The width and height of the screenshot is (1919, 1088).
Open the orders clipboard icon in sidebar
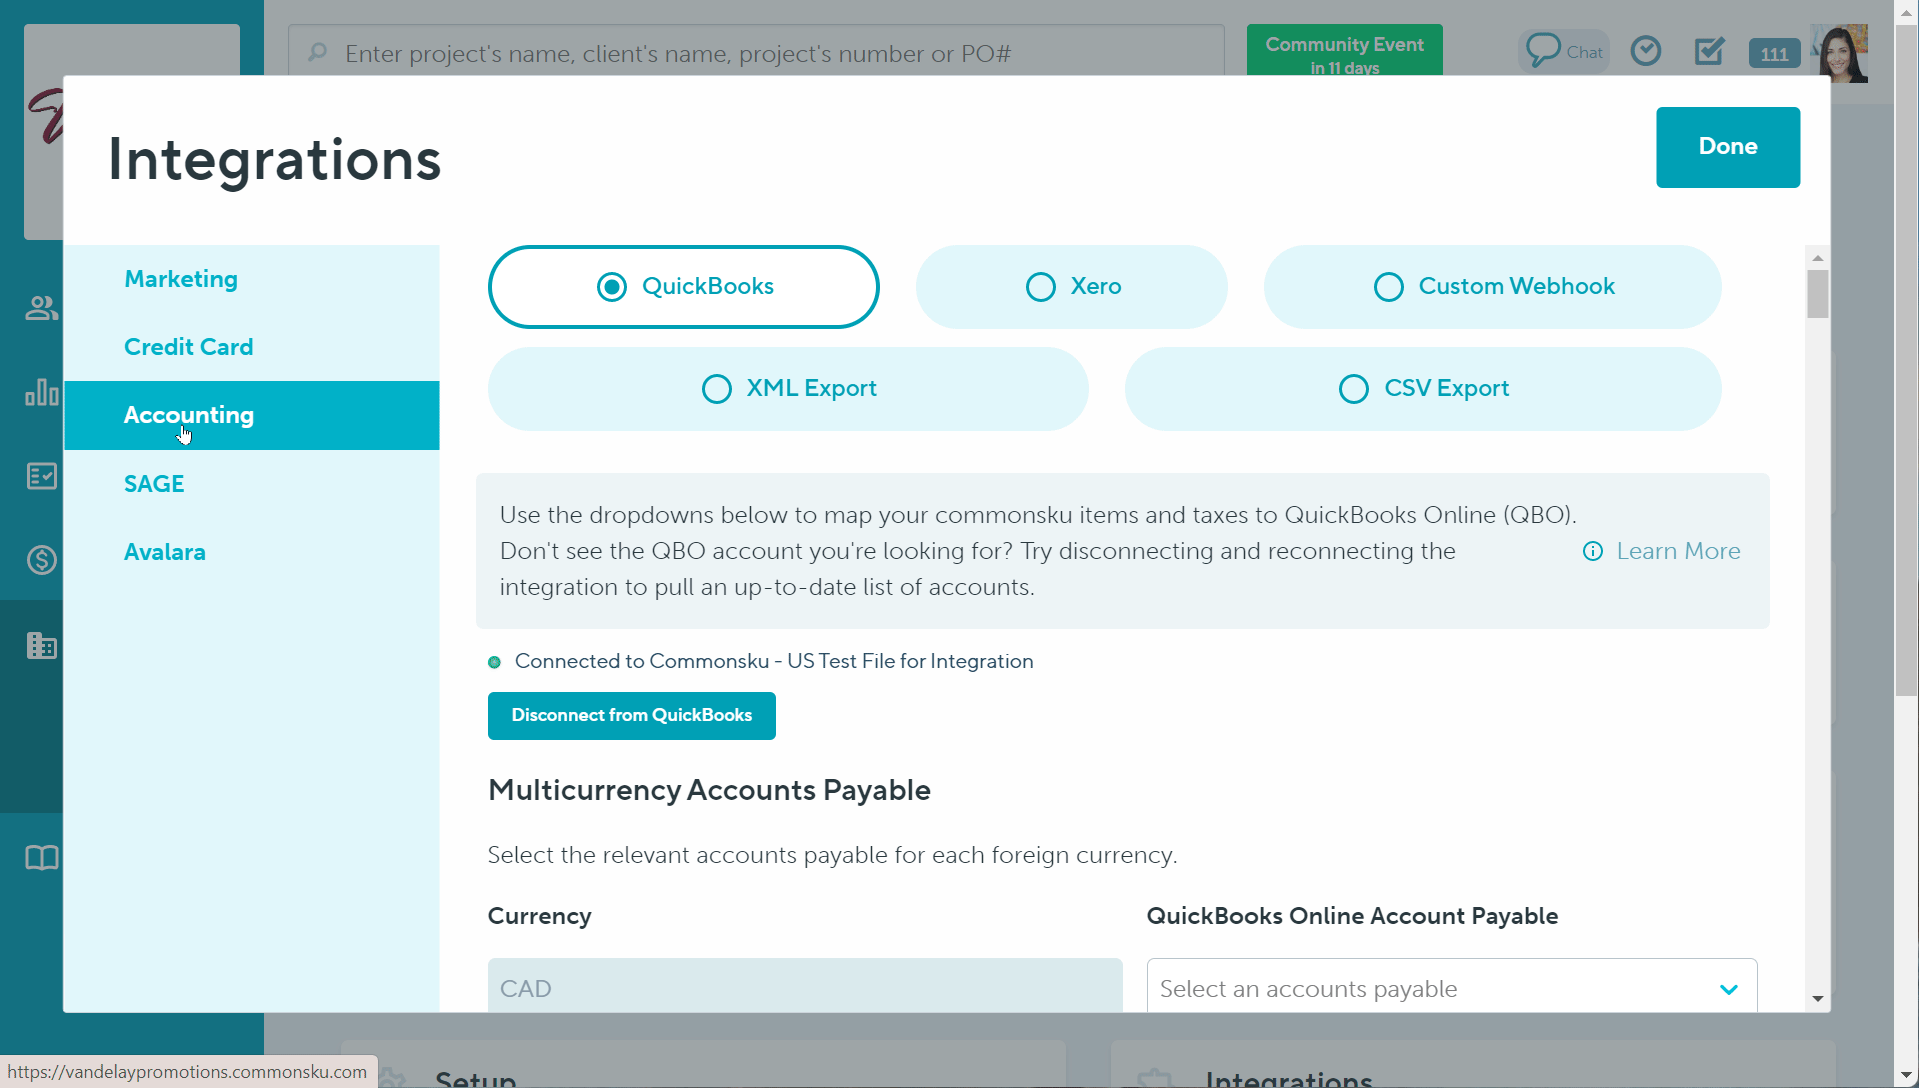[x=41, y=476]
